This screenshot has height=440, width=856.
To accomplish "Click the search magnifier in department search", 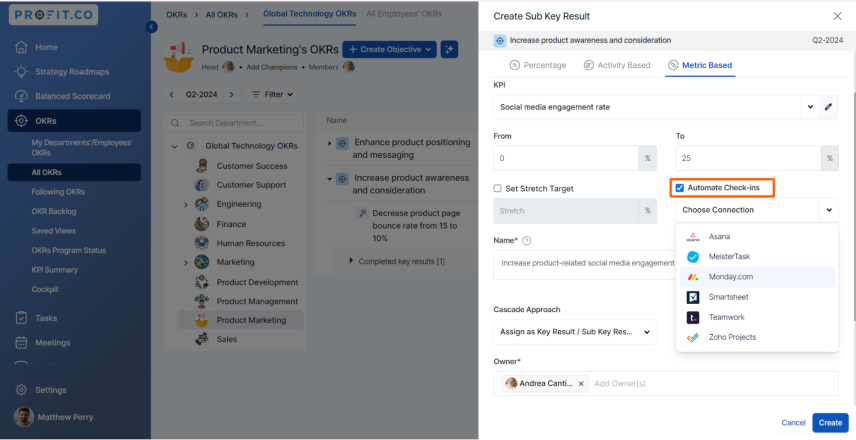I will click(x=175, y=123).
